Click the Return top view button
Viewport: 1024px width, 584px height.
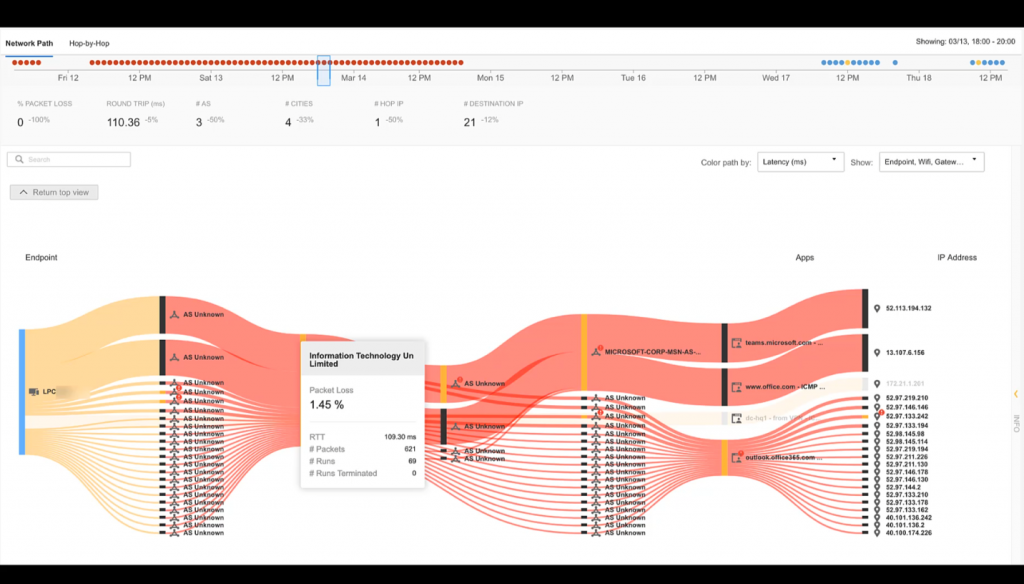(x=54, y=192)
